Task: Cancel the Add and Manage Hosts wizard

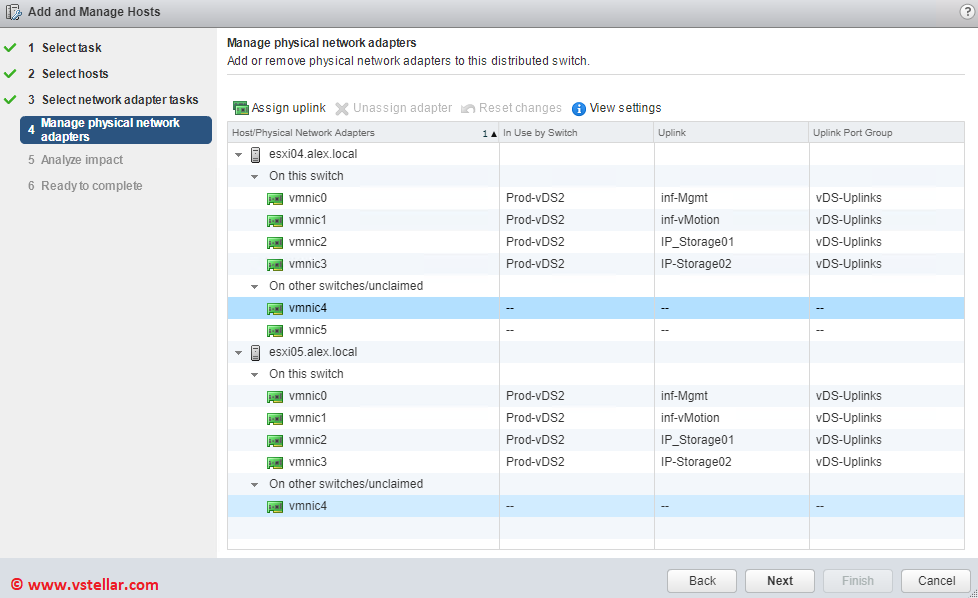Action: [x=935, y=581]
